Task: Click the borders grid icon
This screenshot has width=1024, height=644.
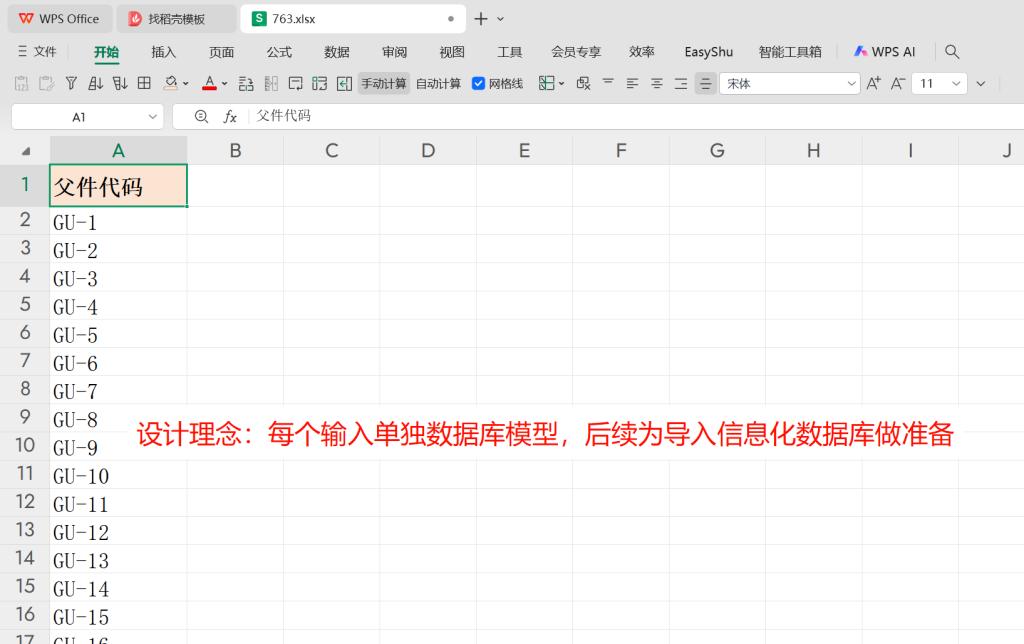Action: click(144, 83)
